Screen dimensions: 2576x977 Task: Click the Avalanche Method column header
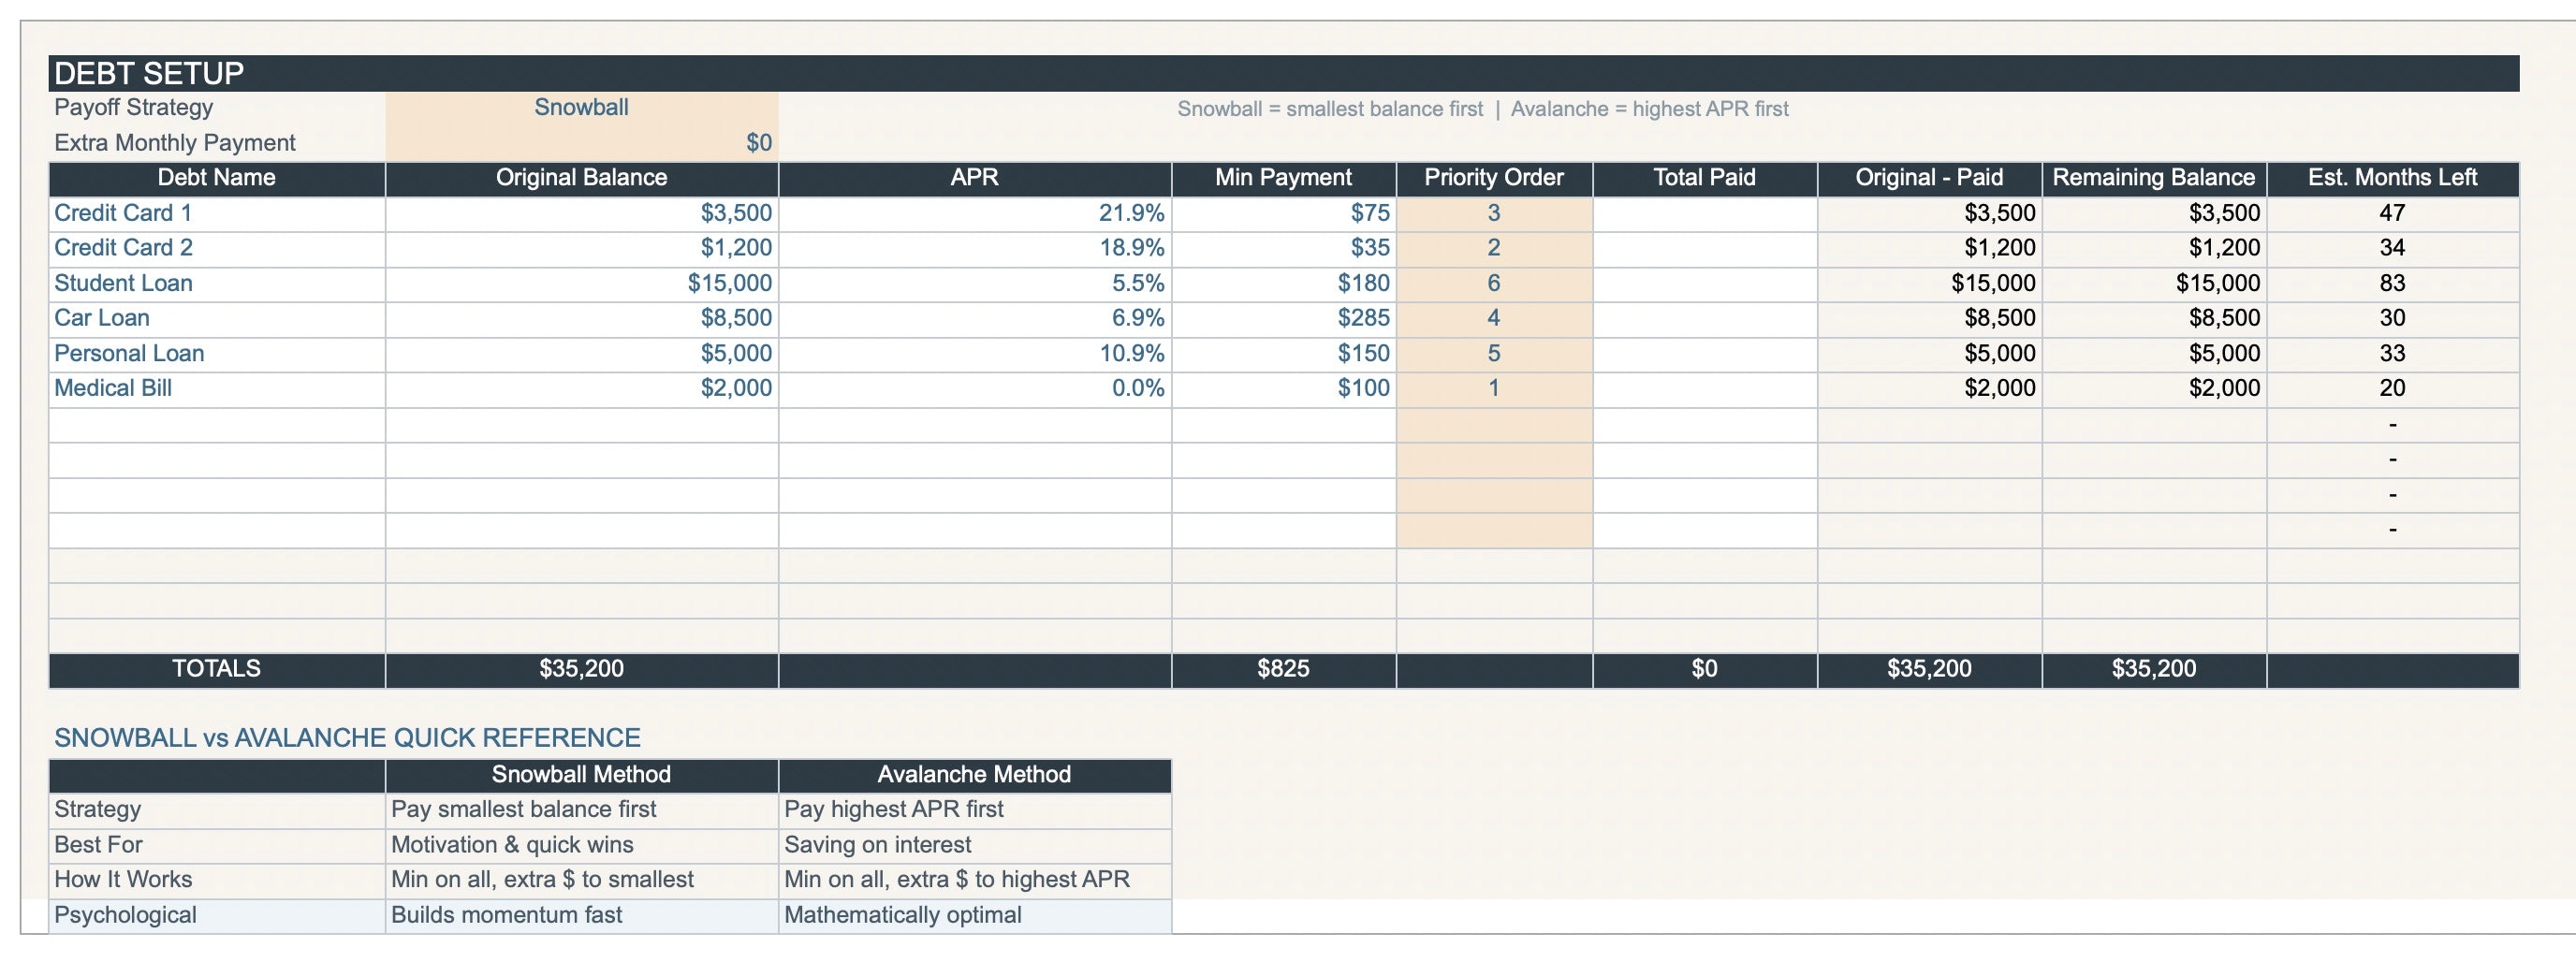[975, 776]
